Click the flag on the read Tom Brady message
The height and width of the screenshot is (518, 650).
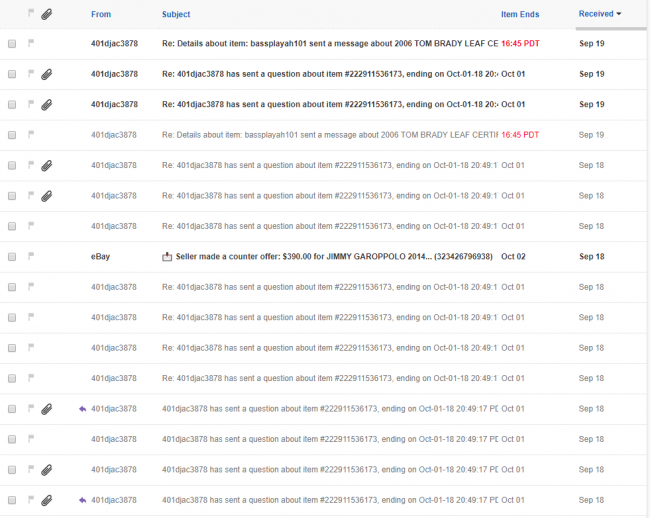coord(31,135)
